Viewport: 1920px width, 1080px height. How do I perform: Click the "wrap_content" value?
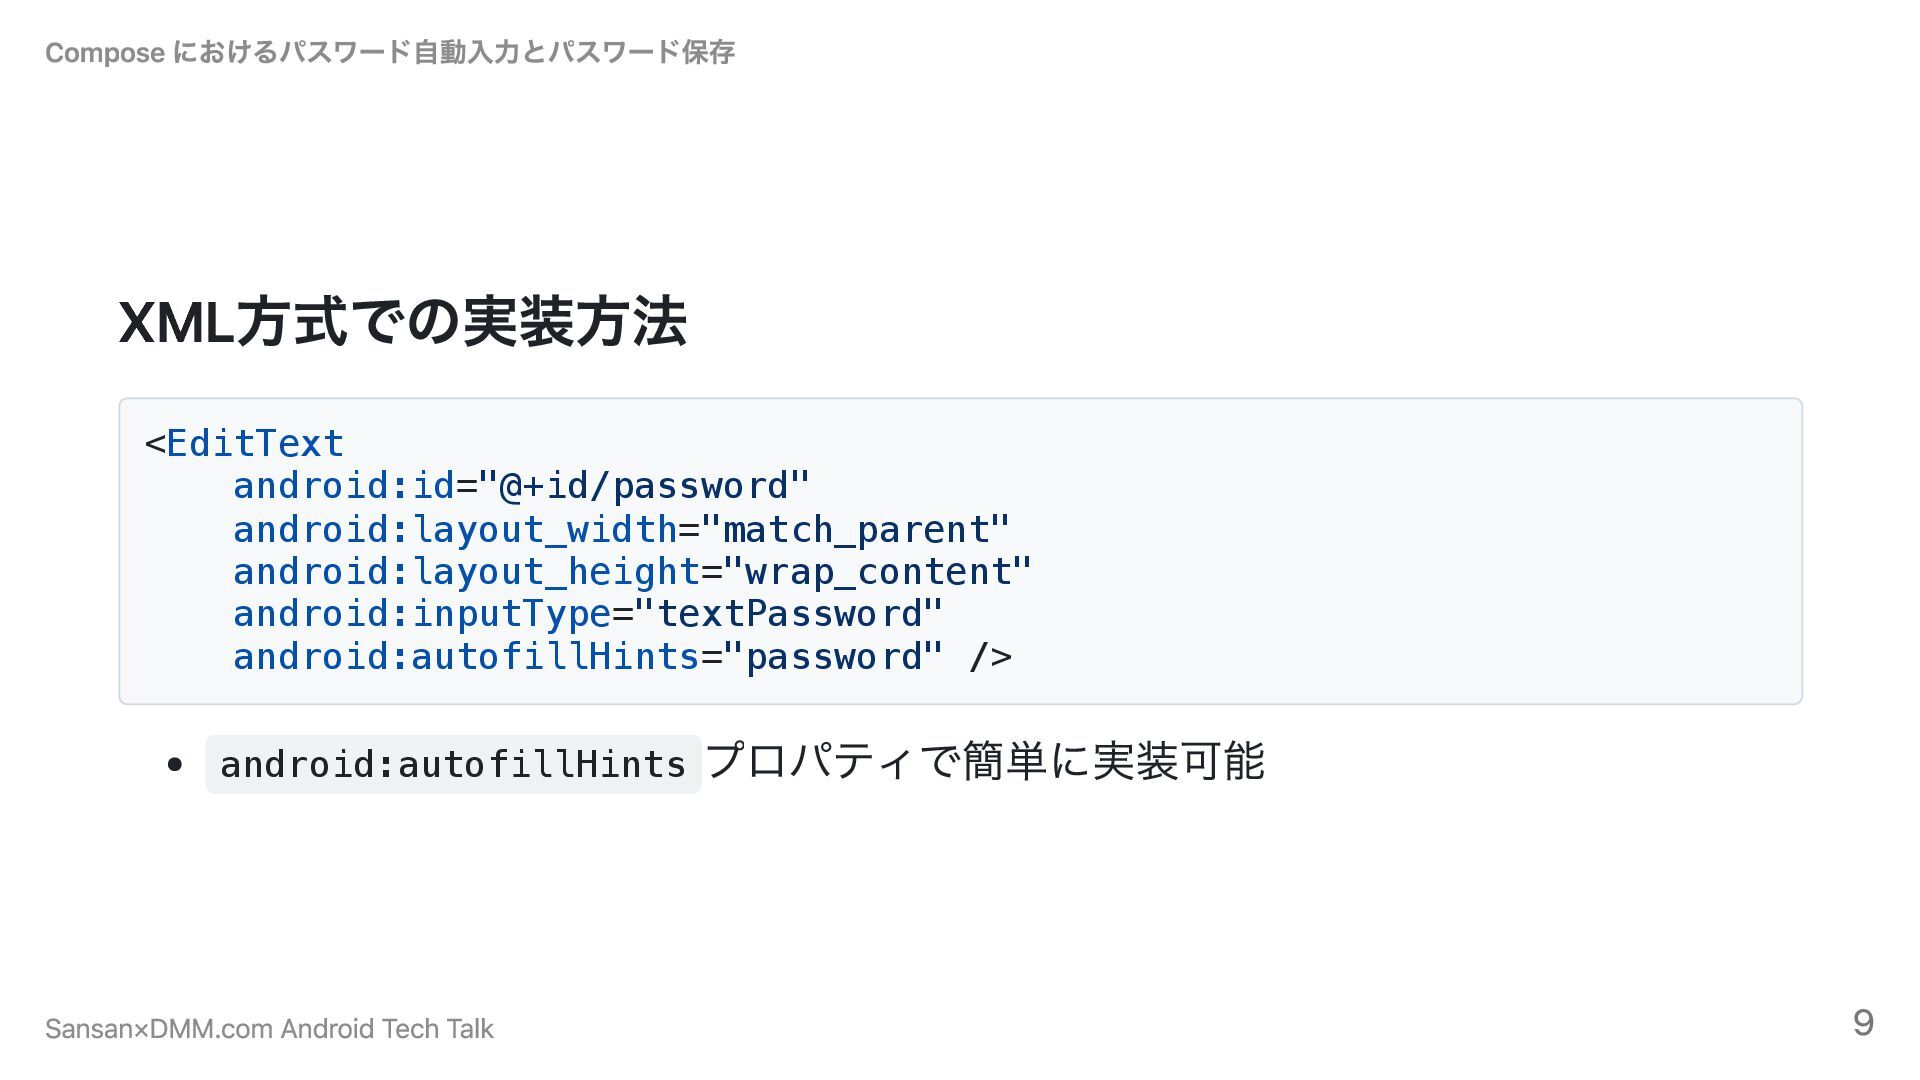click(877, 572)
